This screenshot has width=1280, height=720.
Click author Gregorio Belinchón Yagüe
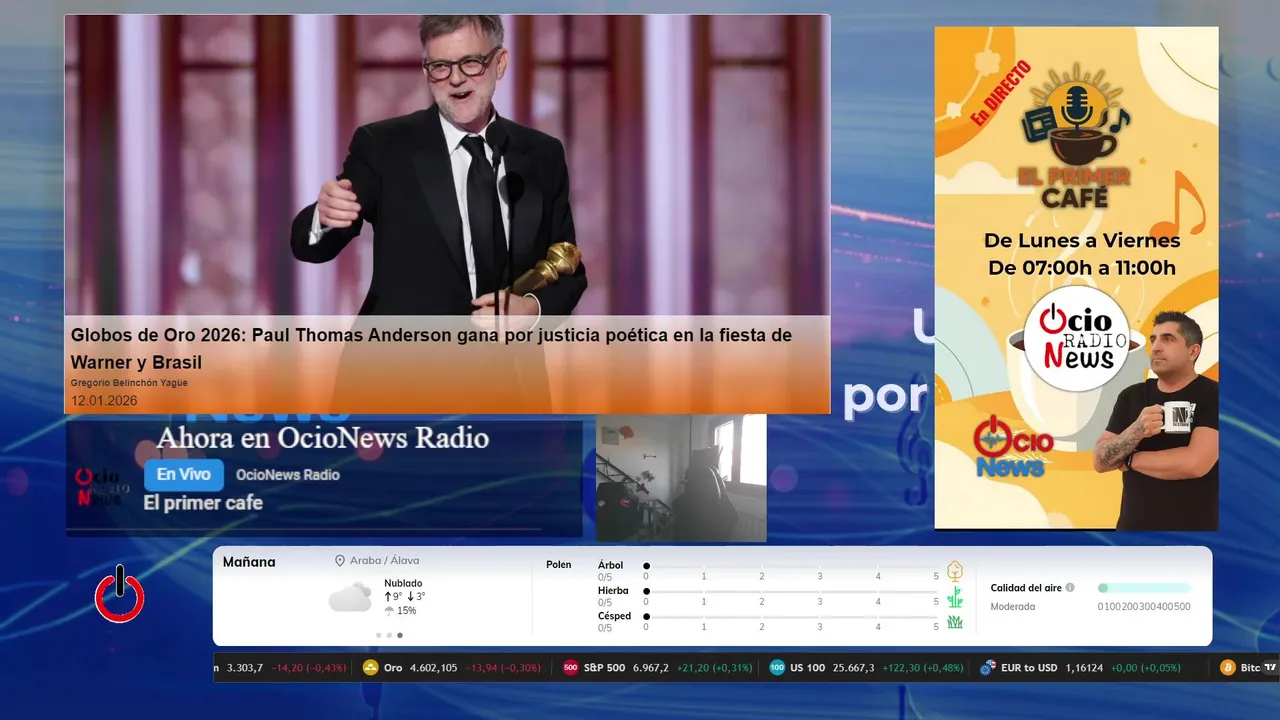(x=129, y=383)
